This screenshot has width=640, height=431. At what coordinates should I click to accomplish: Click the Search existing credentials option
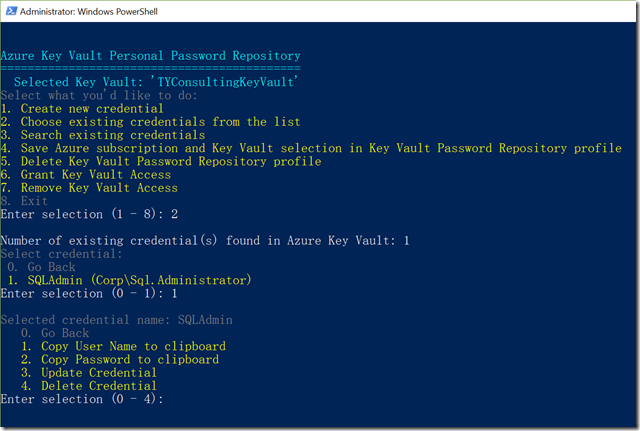[102, 135]
